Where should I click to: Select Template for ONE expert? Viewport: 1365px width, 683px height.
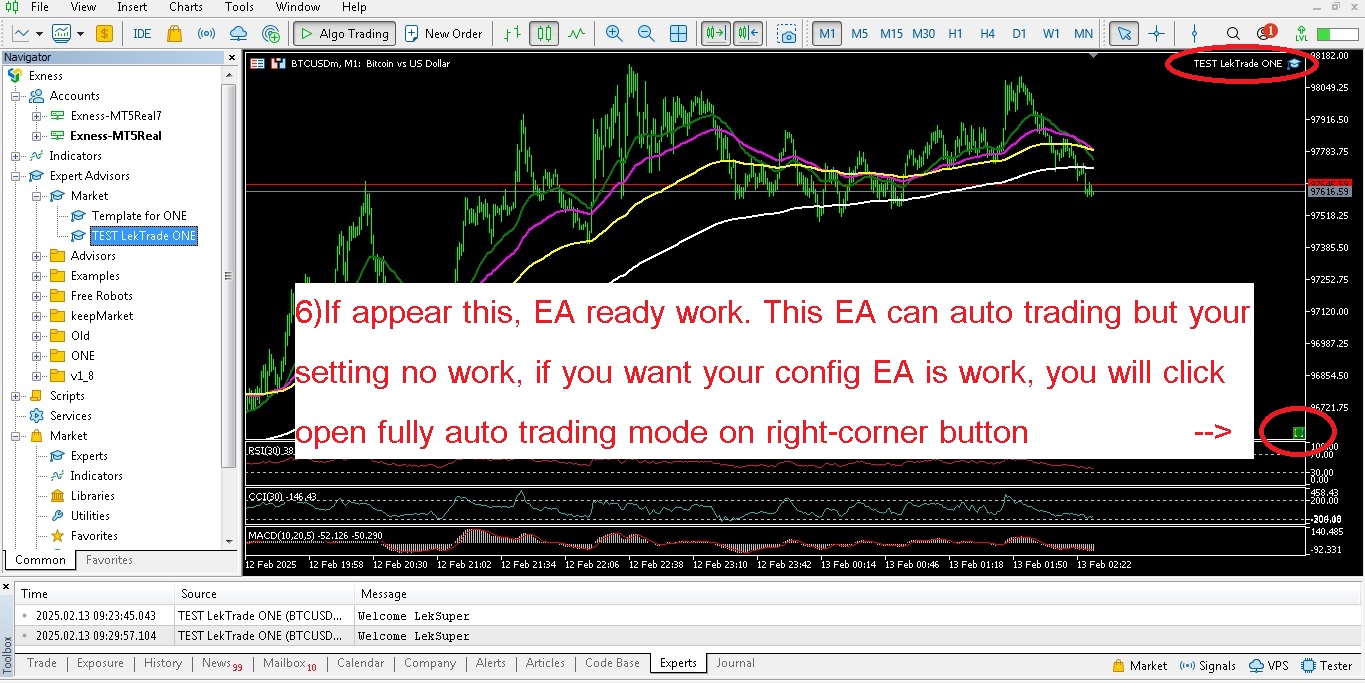click(139, 216)
